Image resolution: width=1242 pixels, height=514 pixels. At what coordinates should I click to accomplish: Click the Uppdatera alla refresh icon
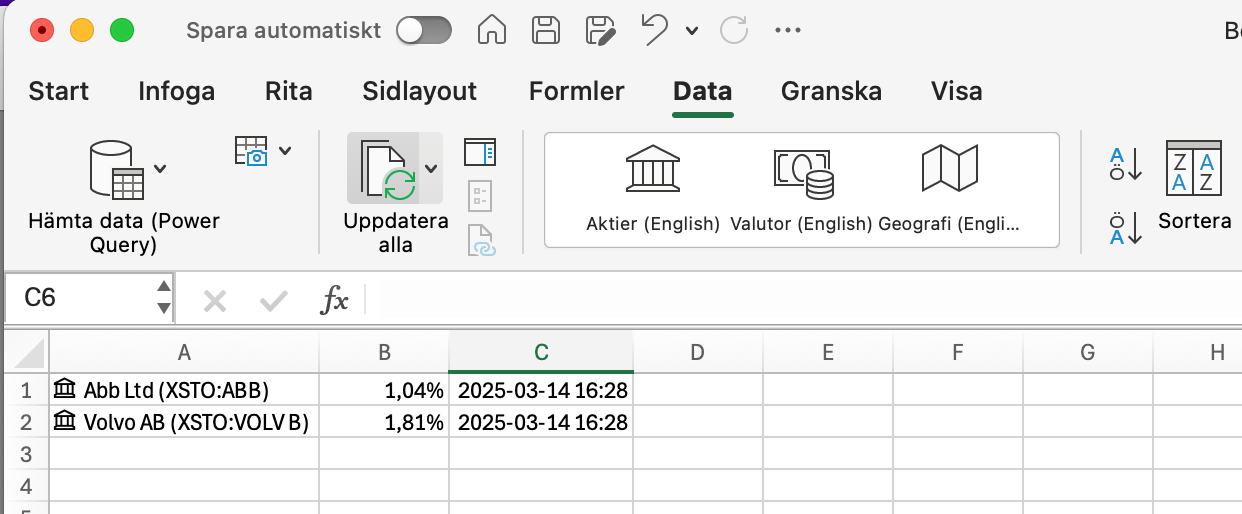[x=385, y=169]
